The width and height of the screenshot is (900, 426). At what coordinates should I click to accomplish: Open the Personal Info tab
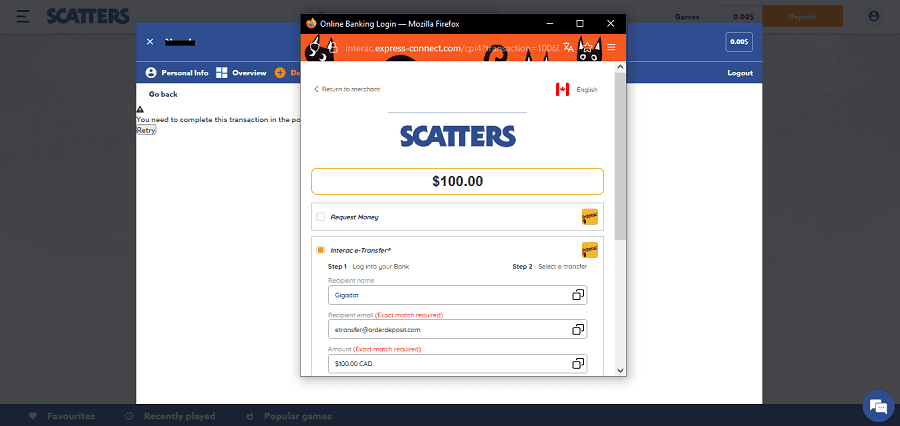(x=177, y=73)
